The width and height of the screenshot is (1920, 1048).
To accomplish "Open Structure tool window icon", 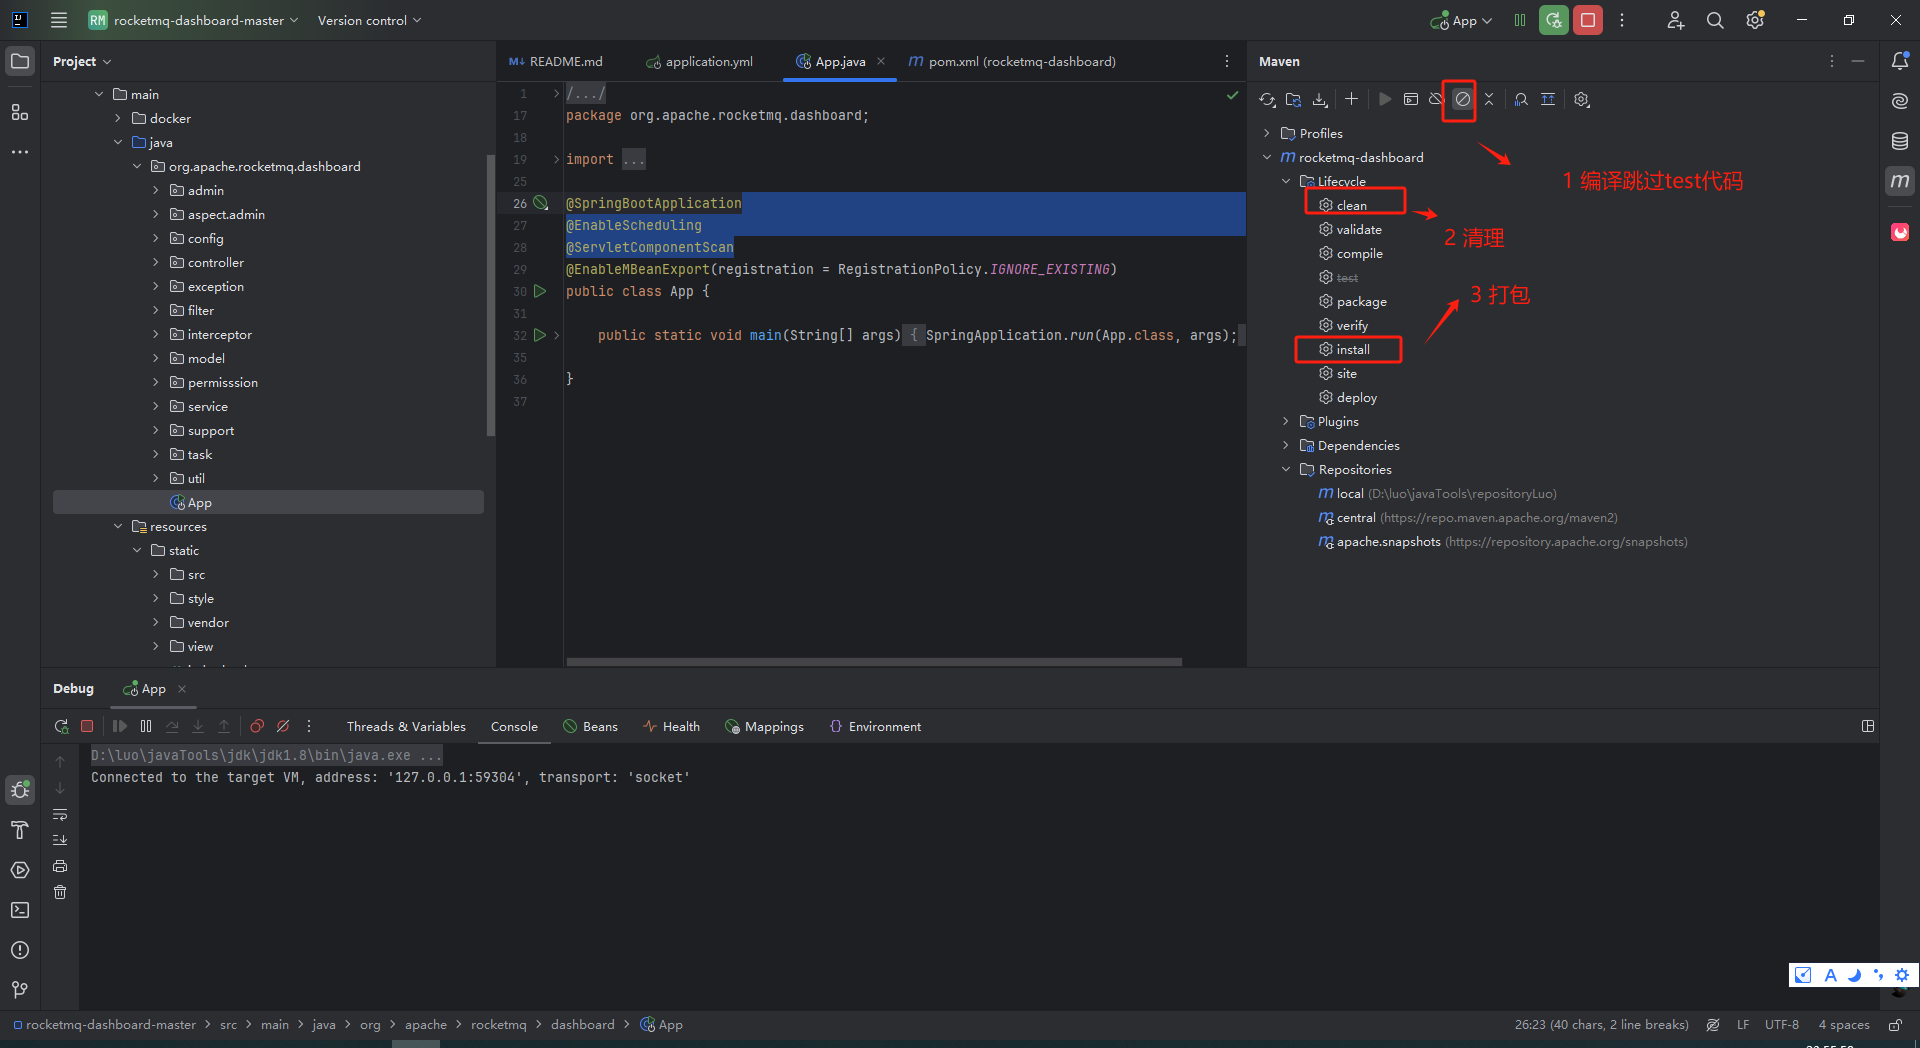I will click(x=20, y=112).
